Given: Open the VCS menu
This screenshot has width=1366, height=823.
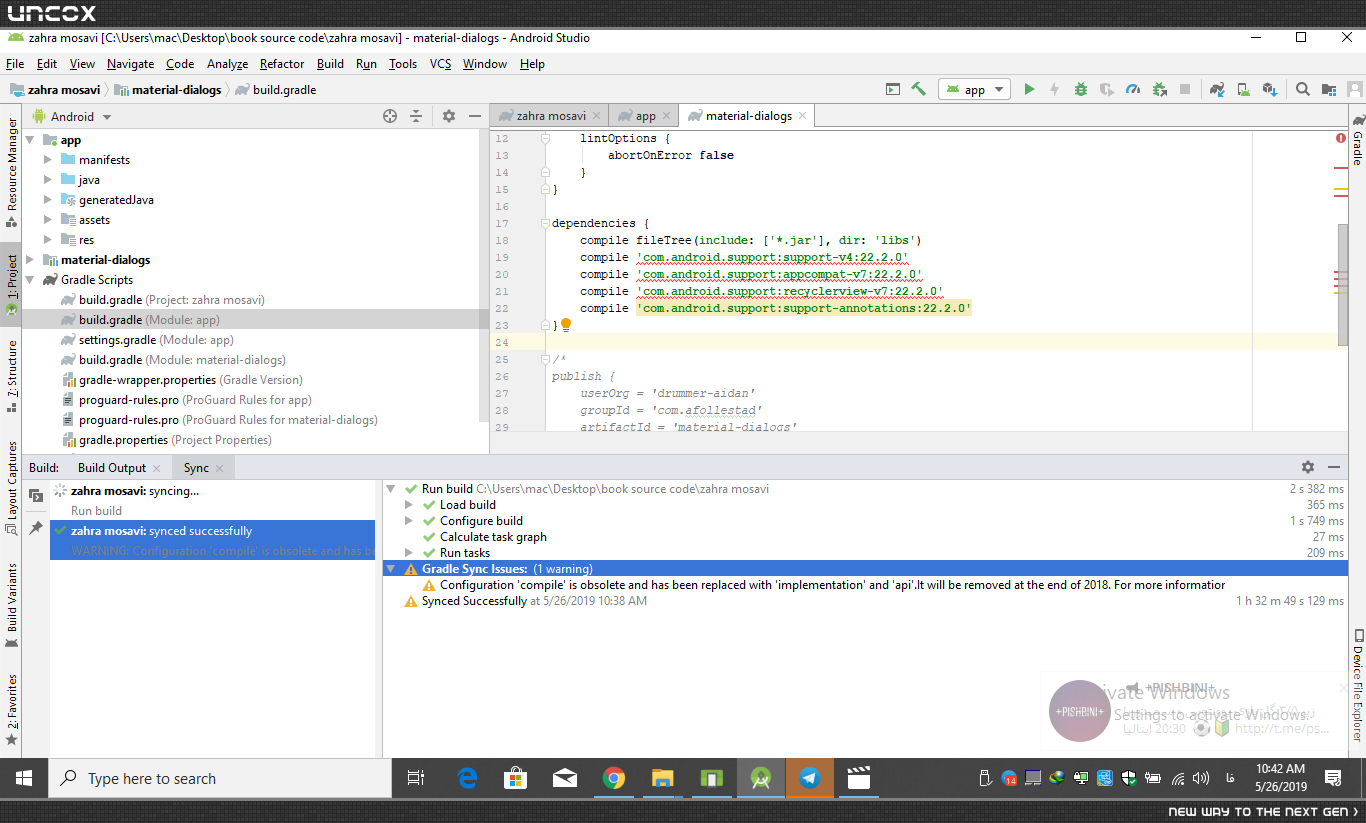Looking at the screenshot, I should coord(441,64).
